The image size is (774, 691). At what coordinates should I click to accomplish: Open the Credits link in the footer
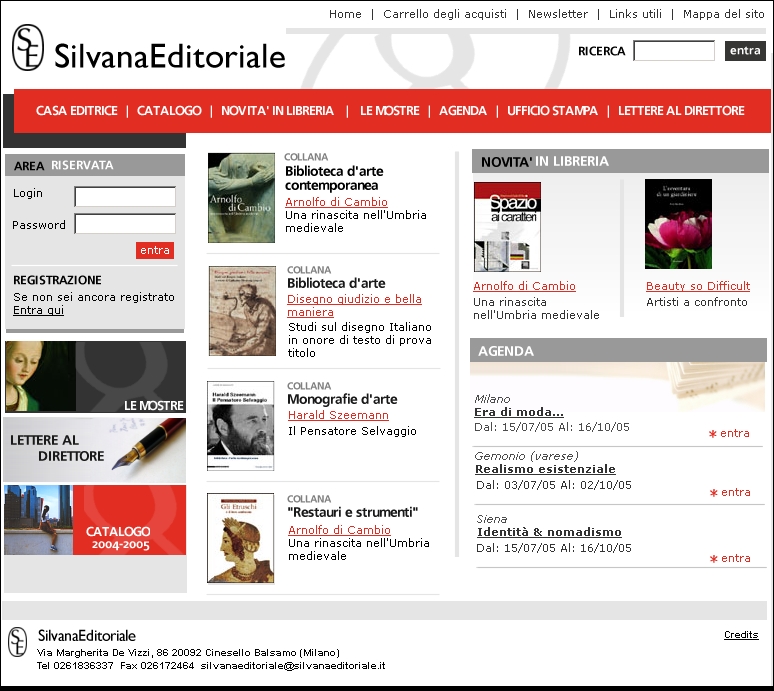pyautogui.click(x=741, y=635)
